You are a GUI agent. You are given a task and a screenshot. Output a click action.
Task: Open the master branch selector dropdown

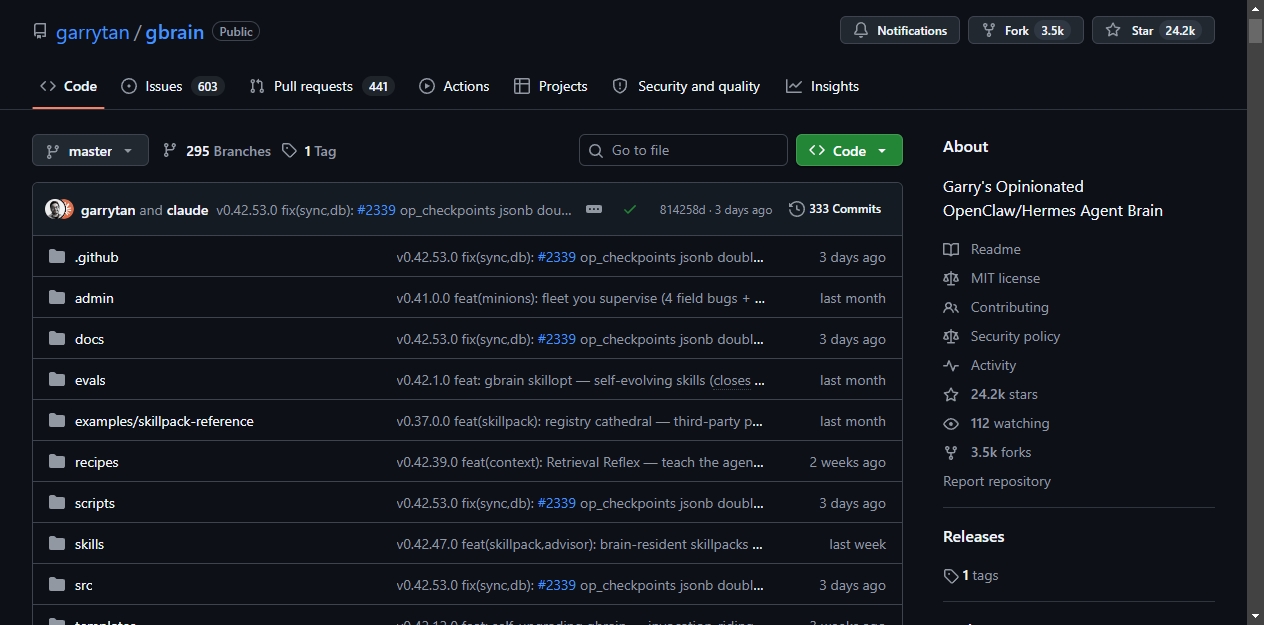point(90,150)
